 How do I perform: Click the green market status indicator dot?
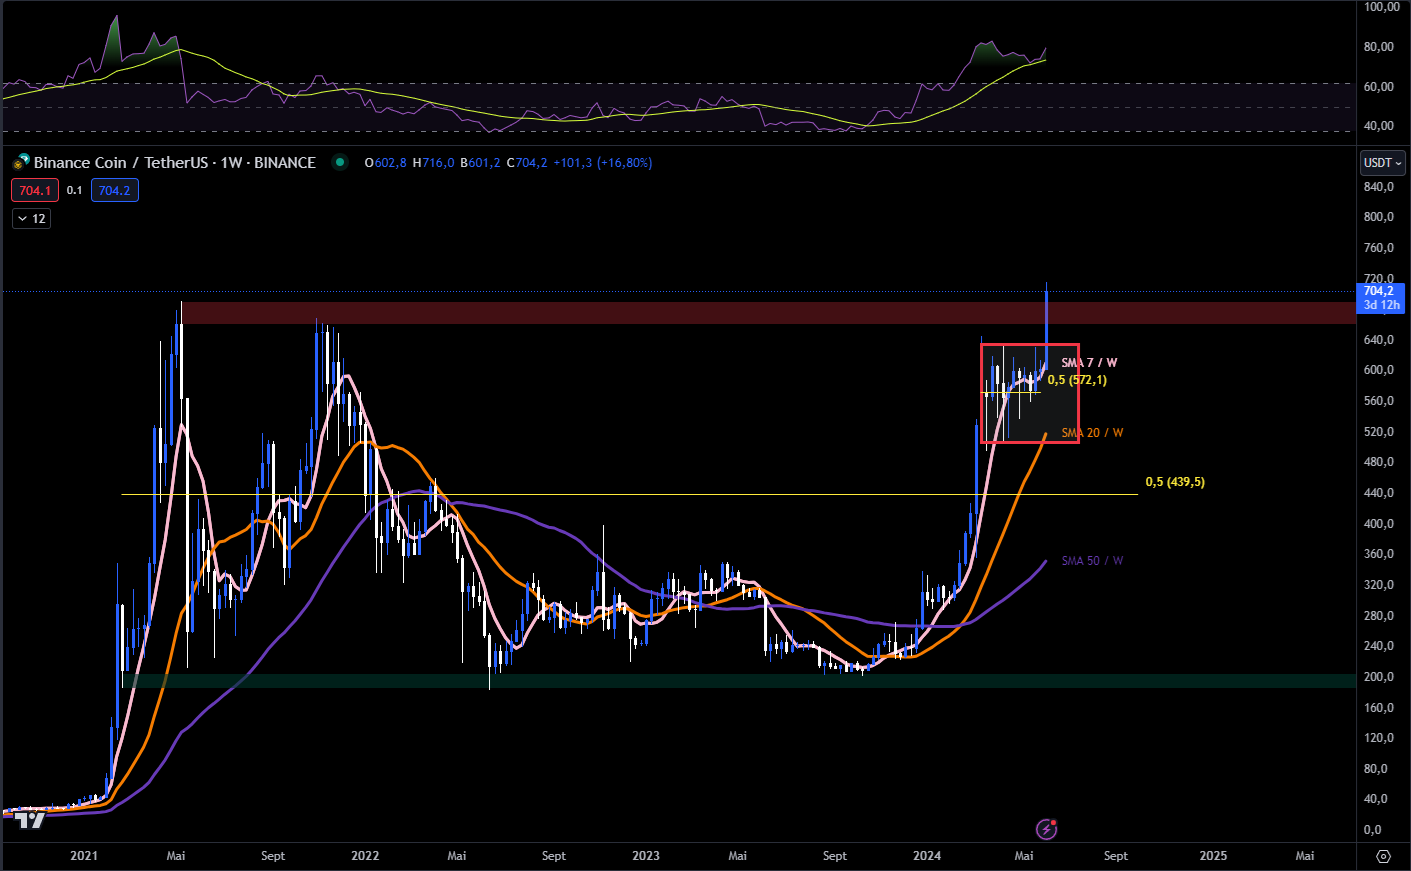[340, 162]
